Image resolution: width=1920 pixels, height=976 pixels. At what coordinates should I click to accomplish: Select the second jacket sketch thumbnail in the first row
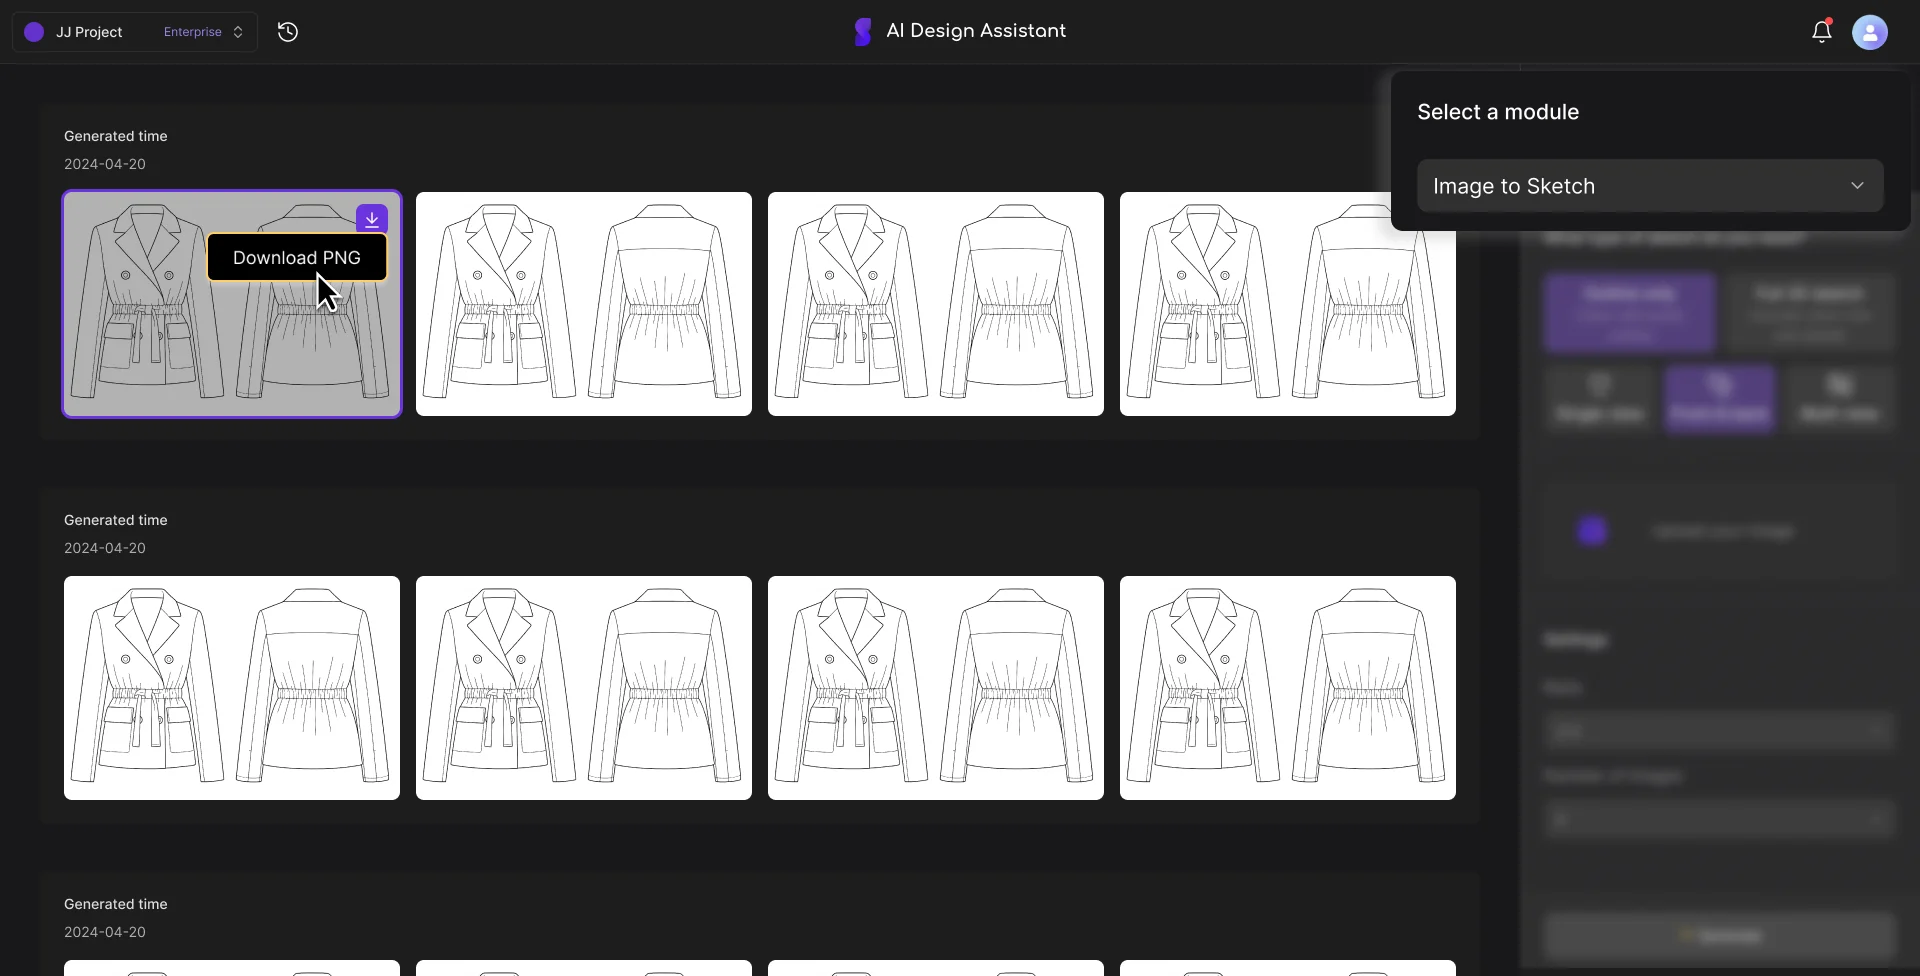(584, 304)
